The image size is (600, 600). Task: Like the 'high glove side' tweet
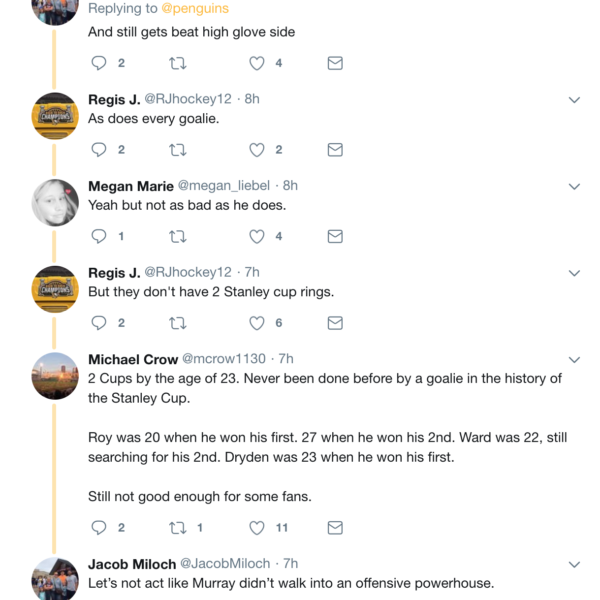tap(257, 63)
